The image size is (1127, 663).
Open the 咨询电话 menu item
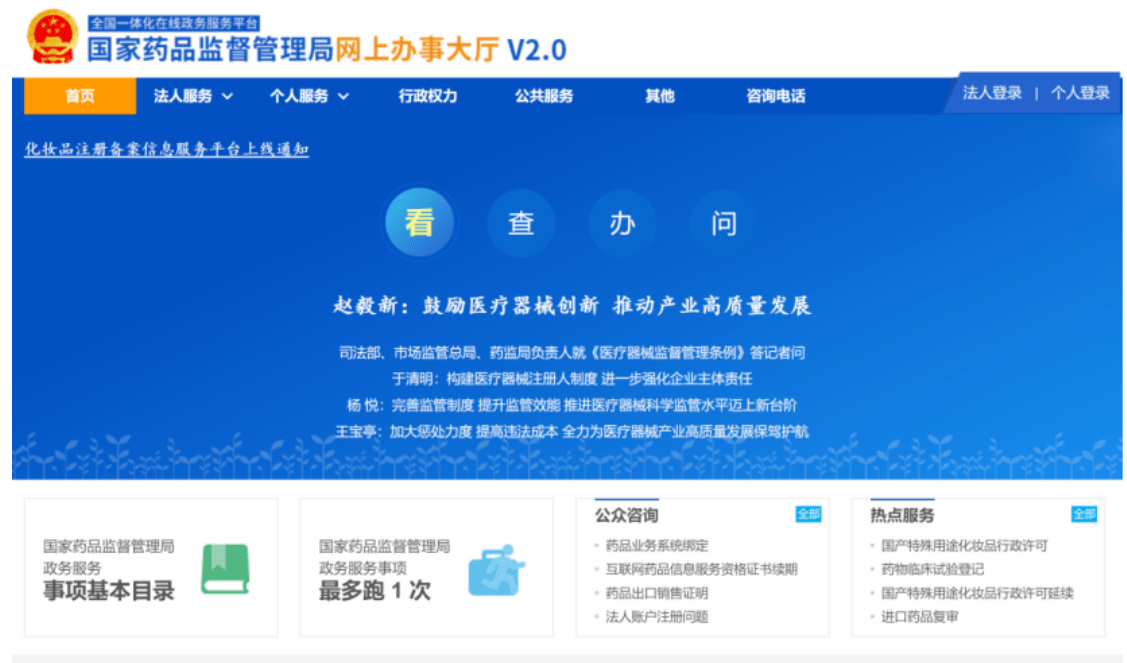776,96
